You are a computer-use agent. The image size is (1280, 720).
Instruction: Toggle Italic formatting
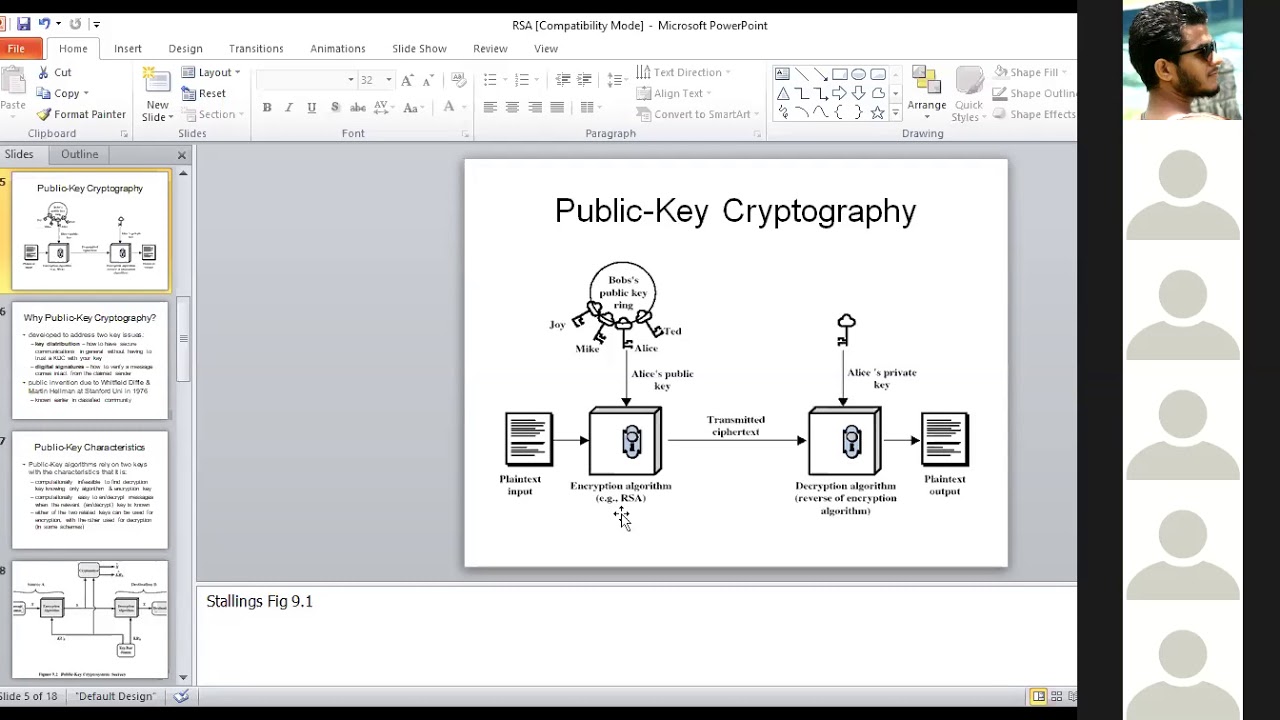[x=289, y=107]
